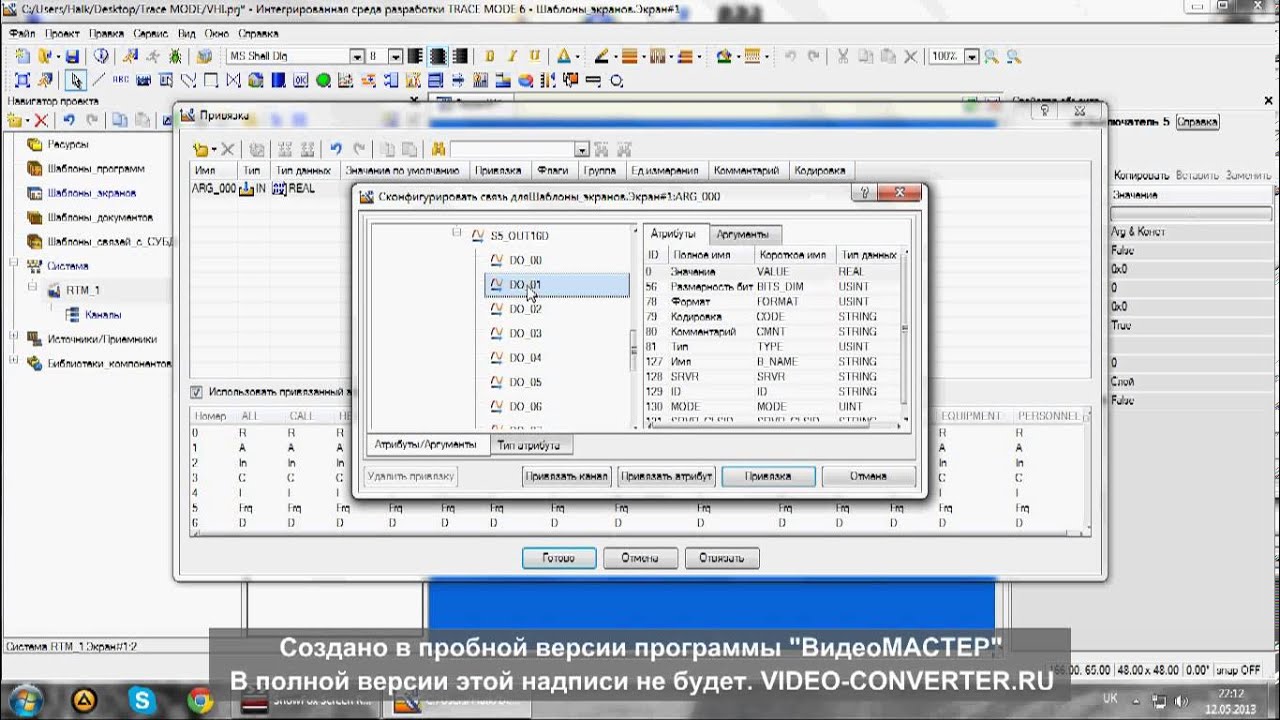Open the font name MS Shell Dlg dropdown
1280x720 pixels.
click(357, 57)
